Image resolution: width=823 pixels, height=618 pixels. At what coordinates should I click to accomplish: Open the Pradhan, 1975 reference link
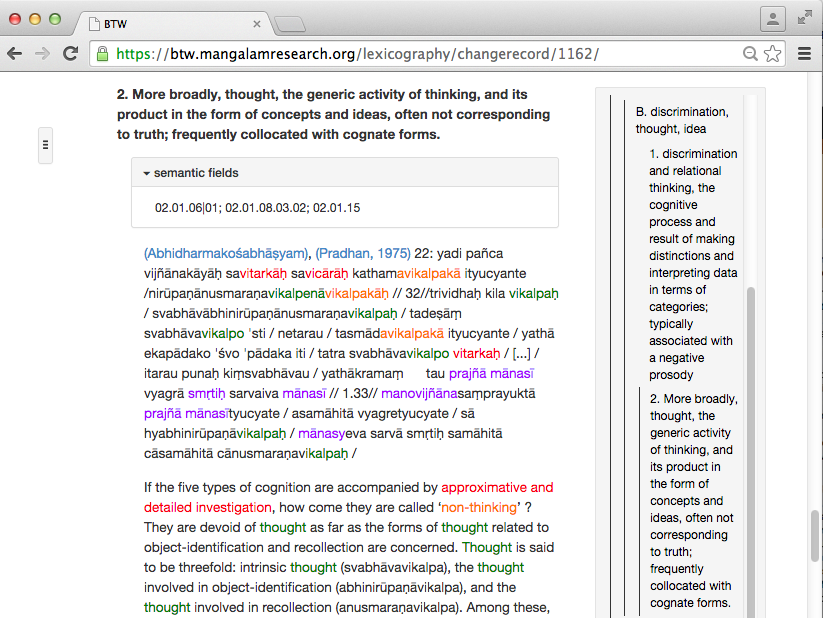point(363,254)
